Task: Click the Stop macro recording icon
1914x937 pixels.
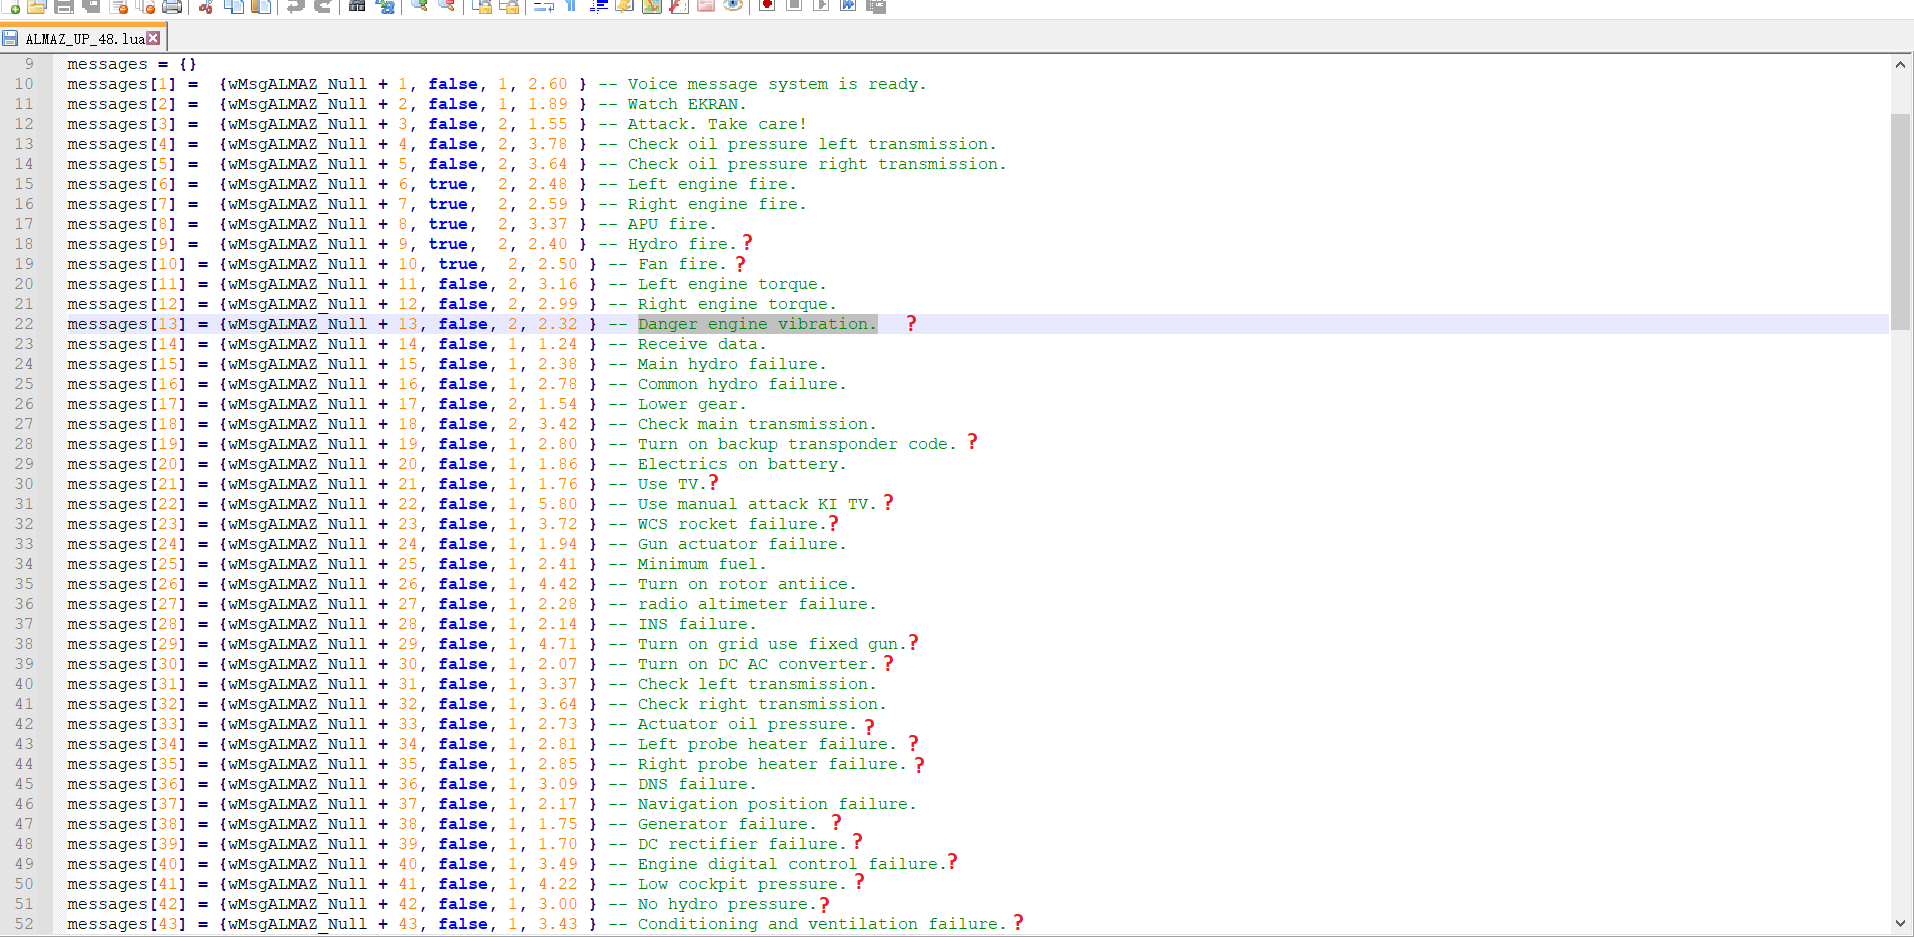Action: point(794,6)
